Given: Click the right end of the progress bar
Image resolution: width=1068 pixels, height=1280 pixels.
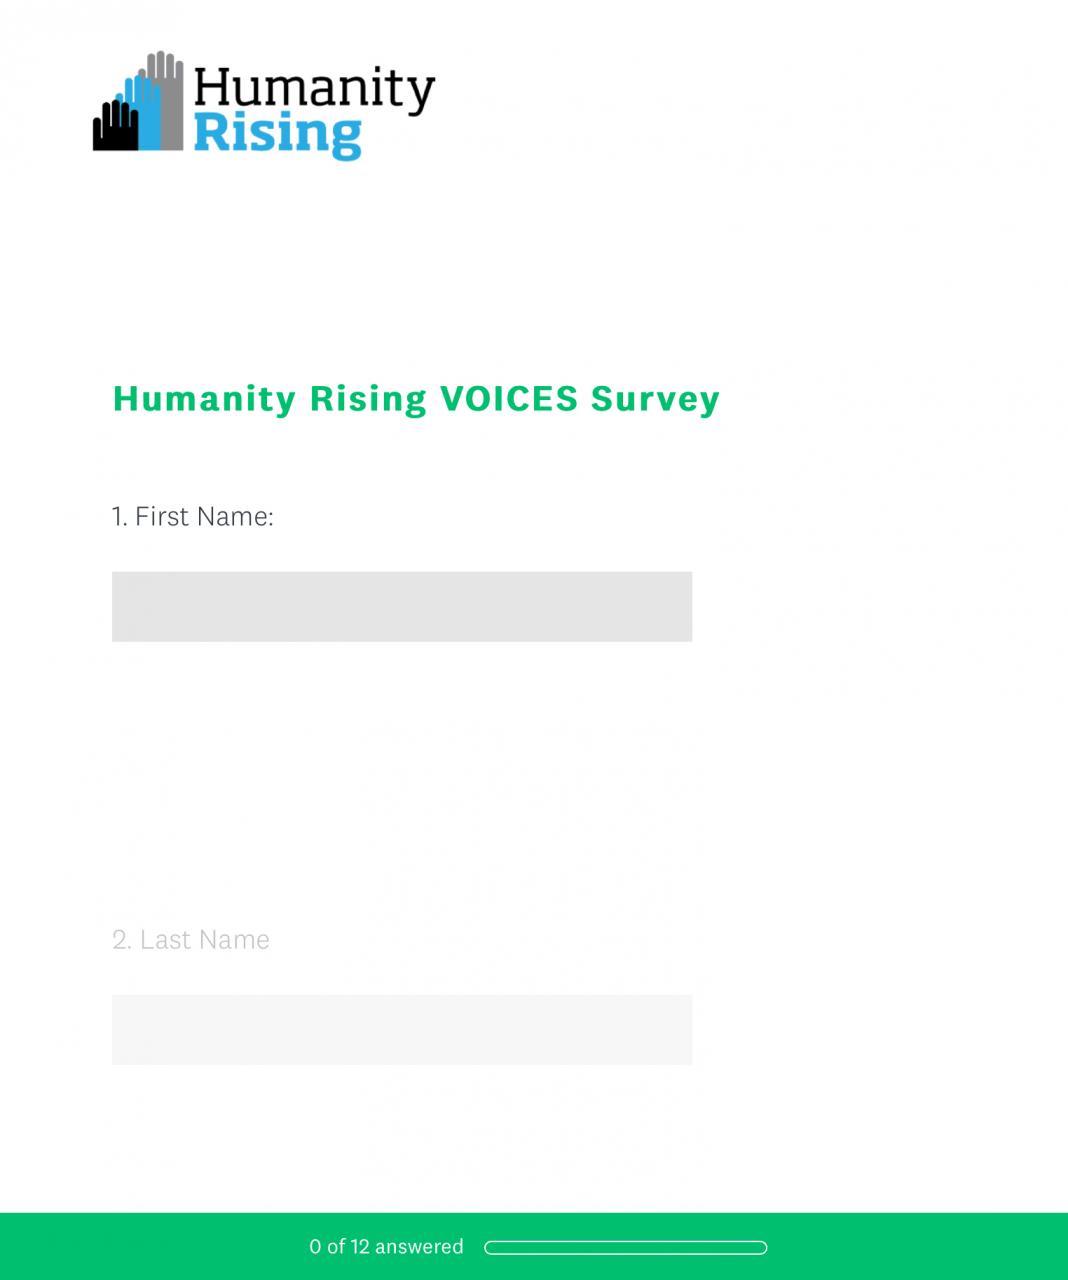Looking at the screenshot, I should [761, 1247].
